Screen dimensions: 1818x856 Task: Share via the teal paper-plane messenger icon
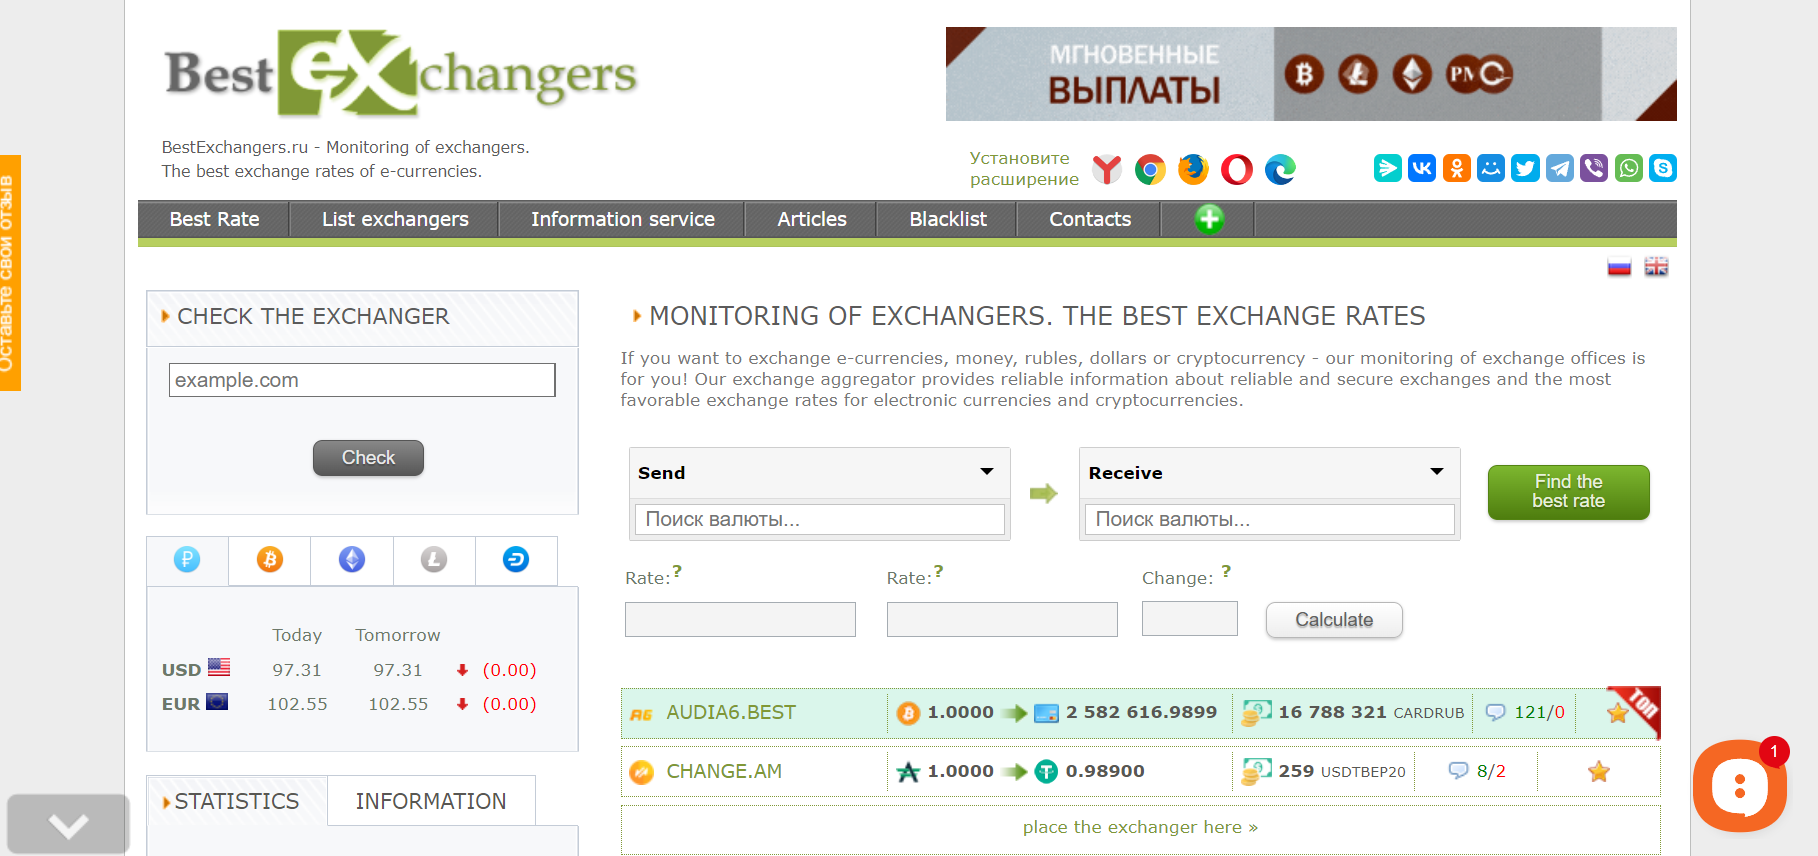coord(1387,168)
